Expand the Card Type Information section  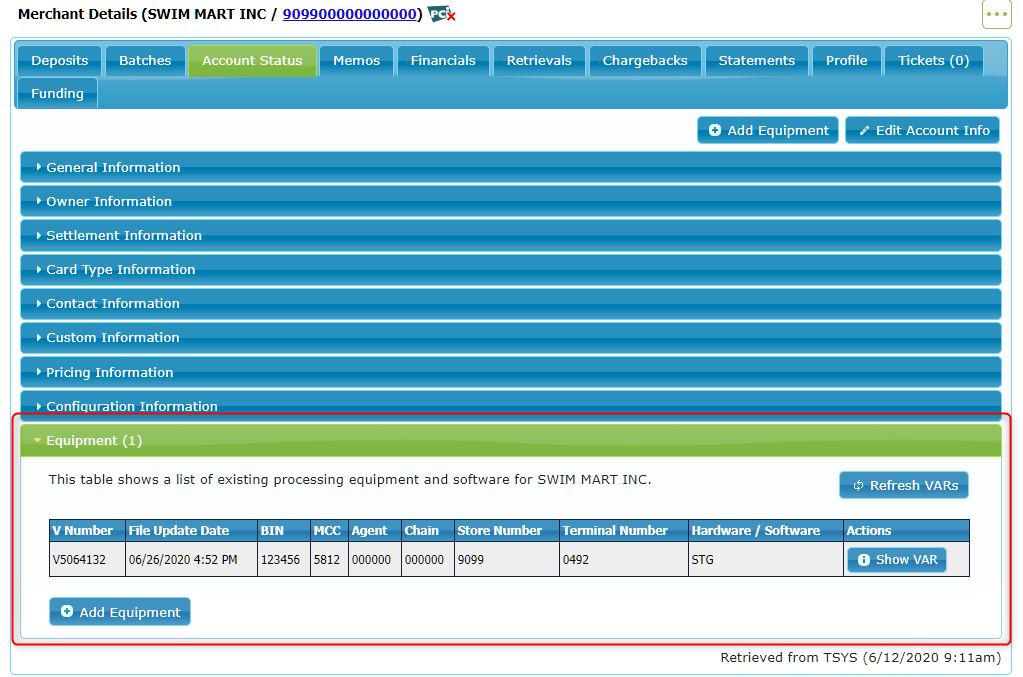click(x=511, y=269)
